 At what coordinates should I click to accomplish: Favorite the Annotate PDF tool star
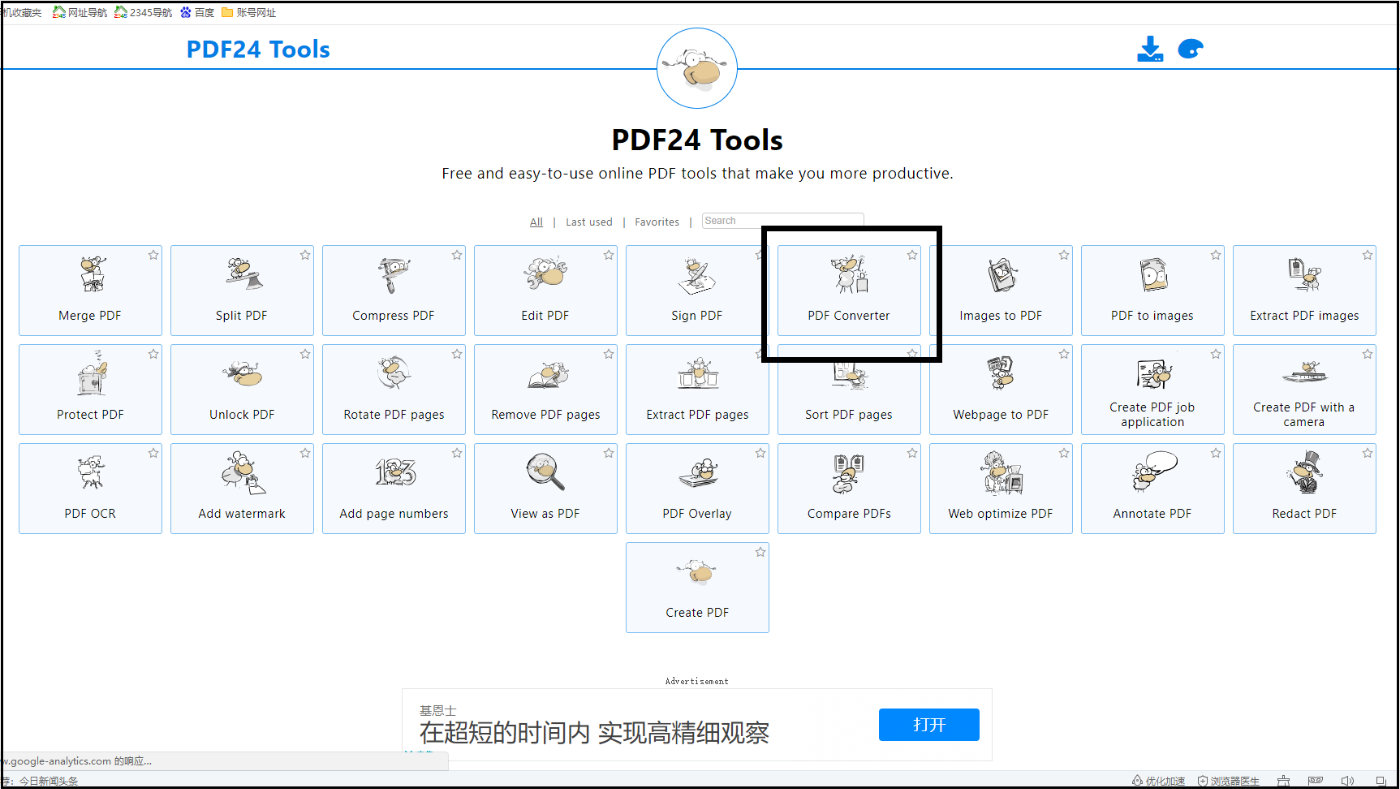(x=1216, y=453)
